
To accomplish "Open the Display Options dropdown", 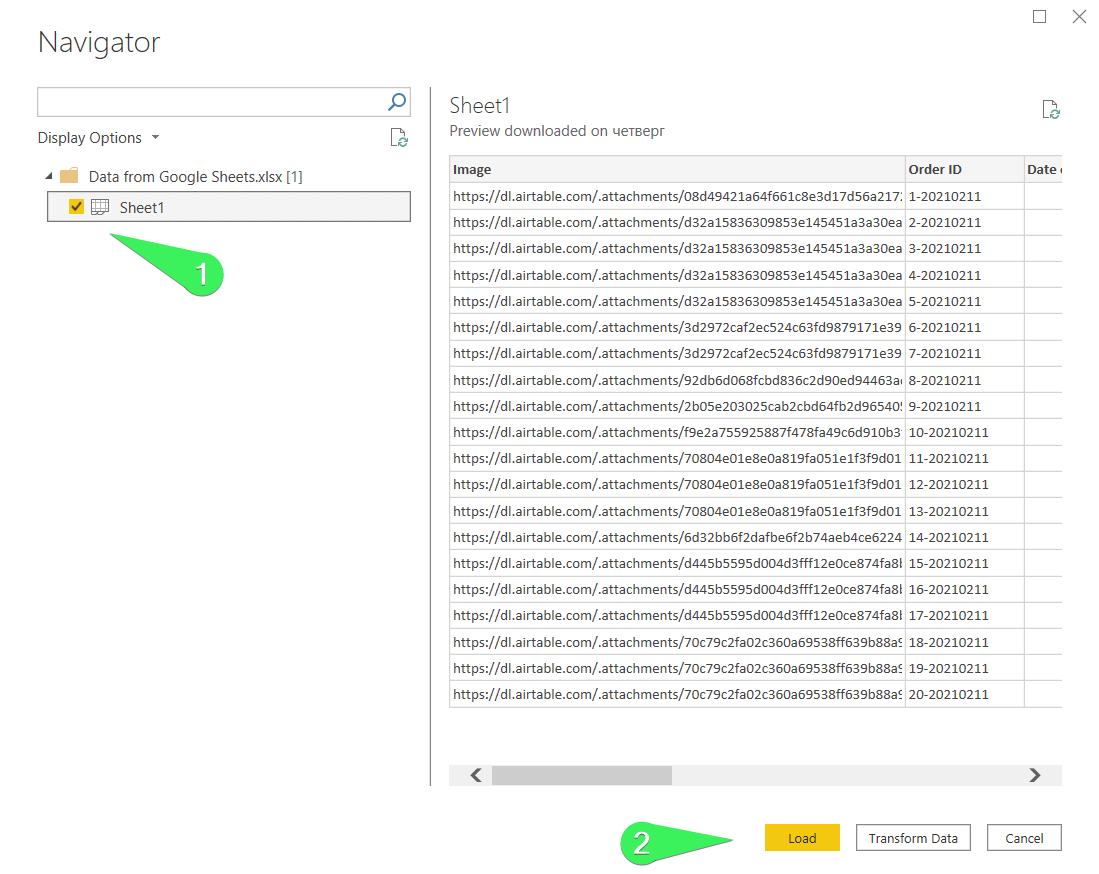I will pyautogui.click(x=99, y=137).
